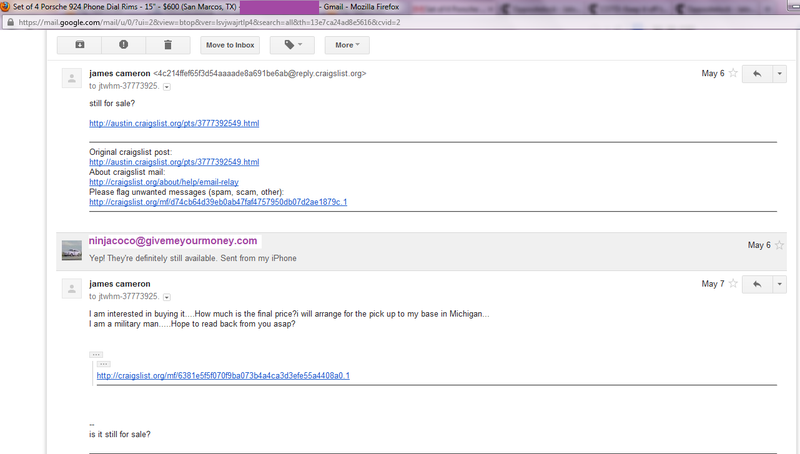Image resolution: width=800 pixels, height=454 pixels.
Task: Open the Labels tag dropdown
Action: (292, 45)
